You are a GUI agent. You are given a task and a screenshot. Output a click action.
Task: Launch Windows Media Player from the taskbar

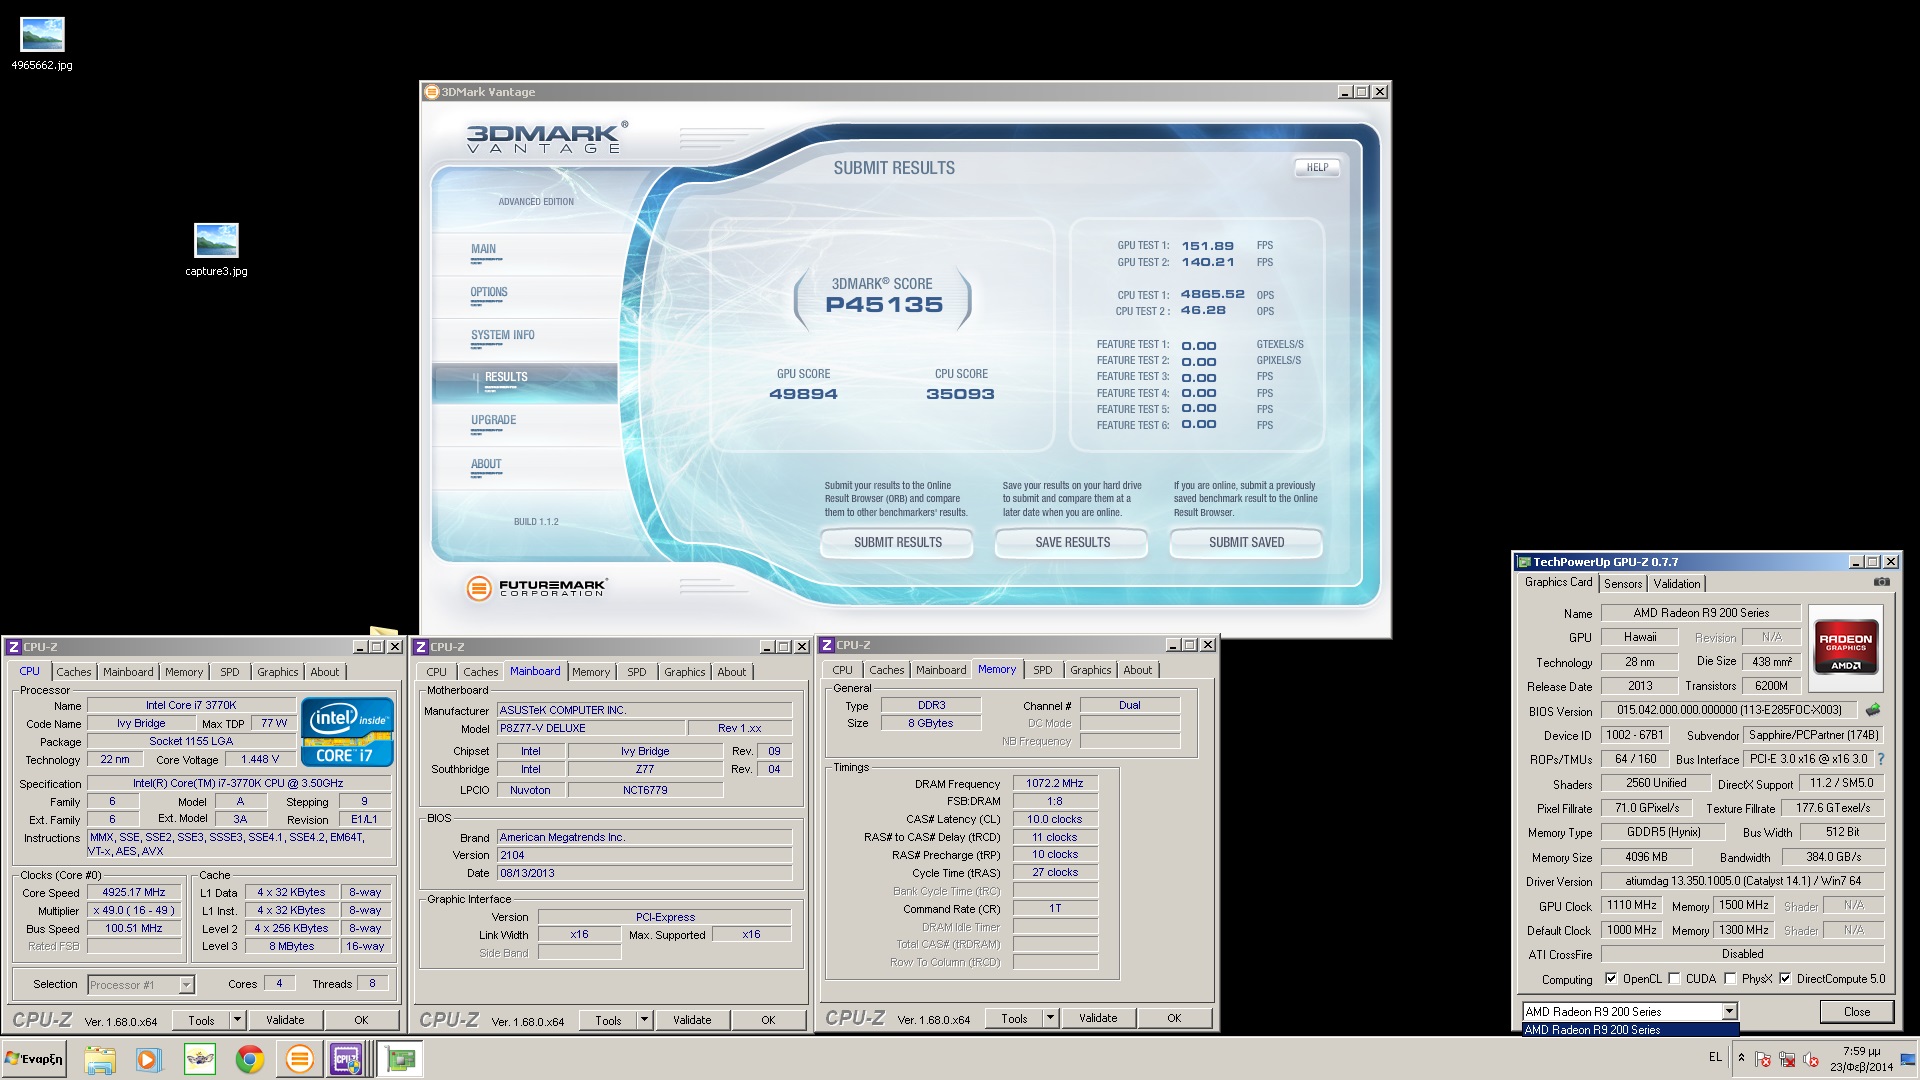pos(149,1059)
